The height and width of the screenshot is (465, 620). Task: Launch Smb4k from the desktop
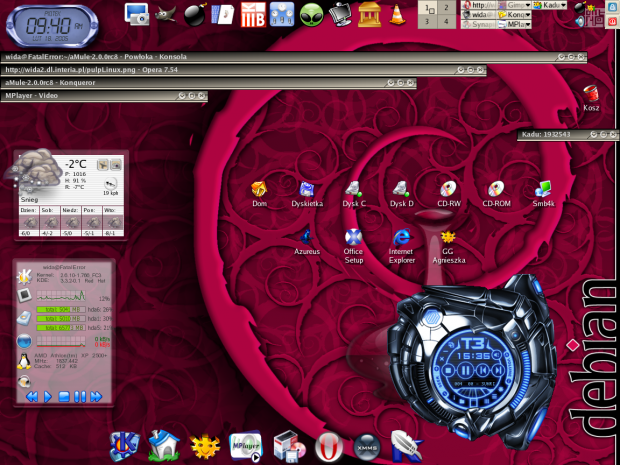(543, 194)
